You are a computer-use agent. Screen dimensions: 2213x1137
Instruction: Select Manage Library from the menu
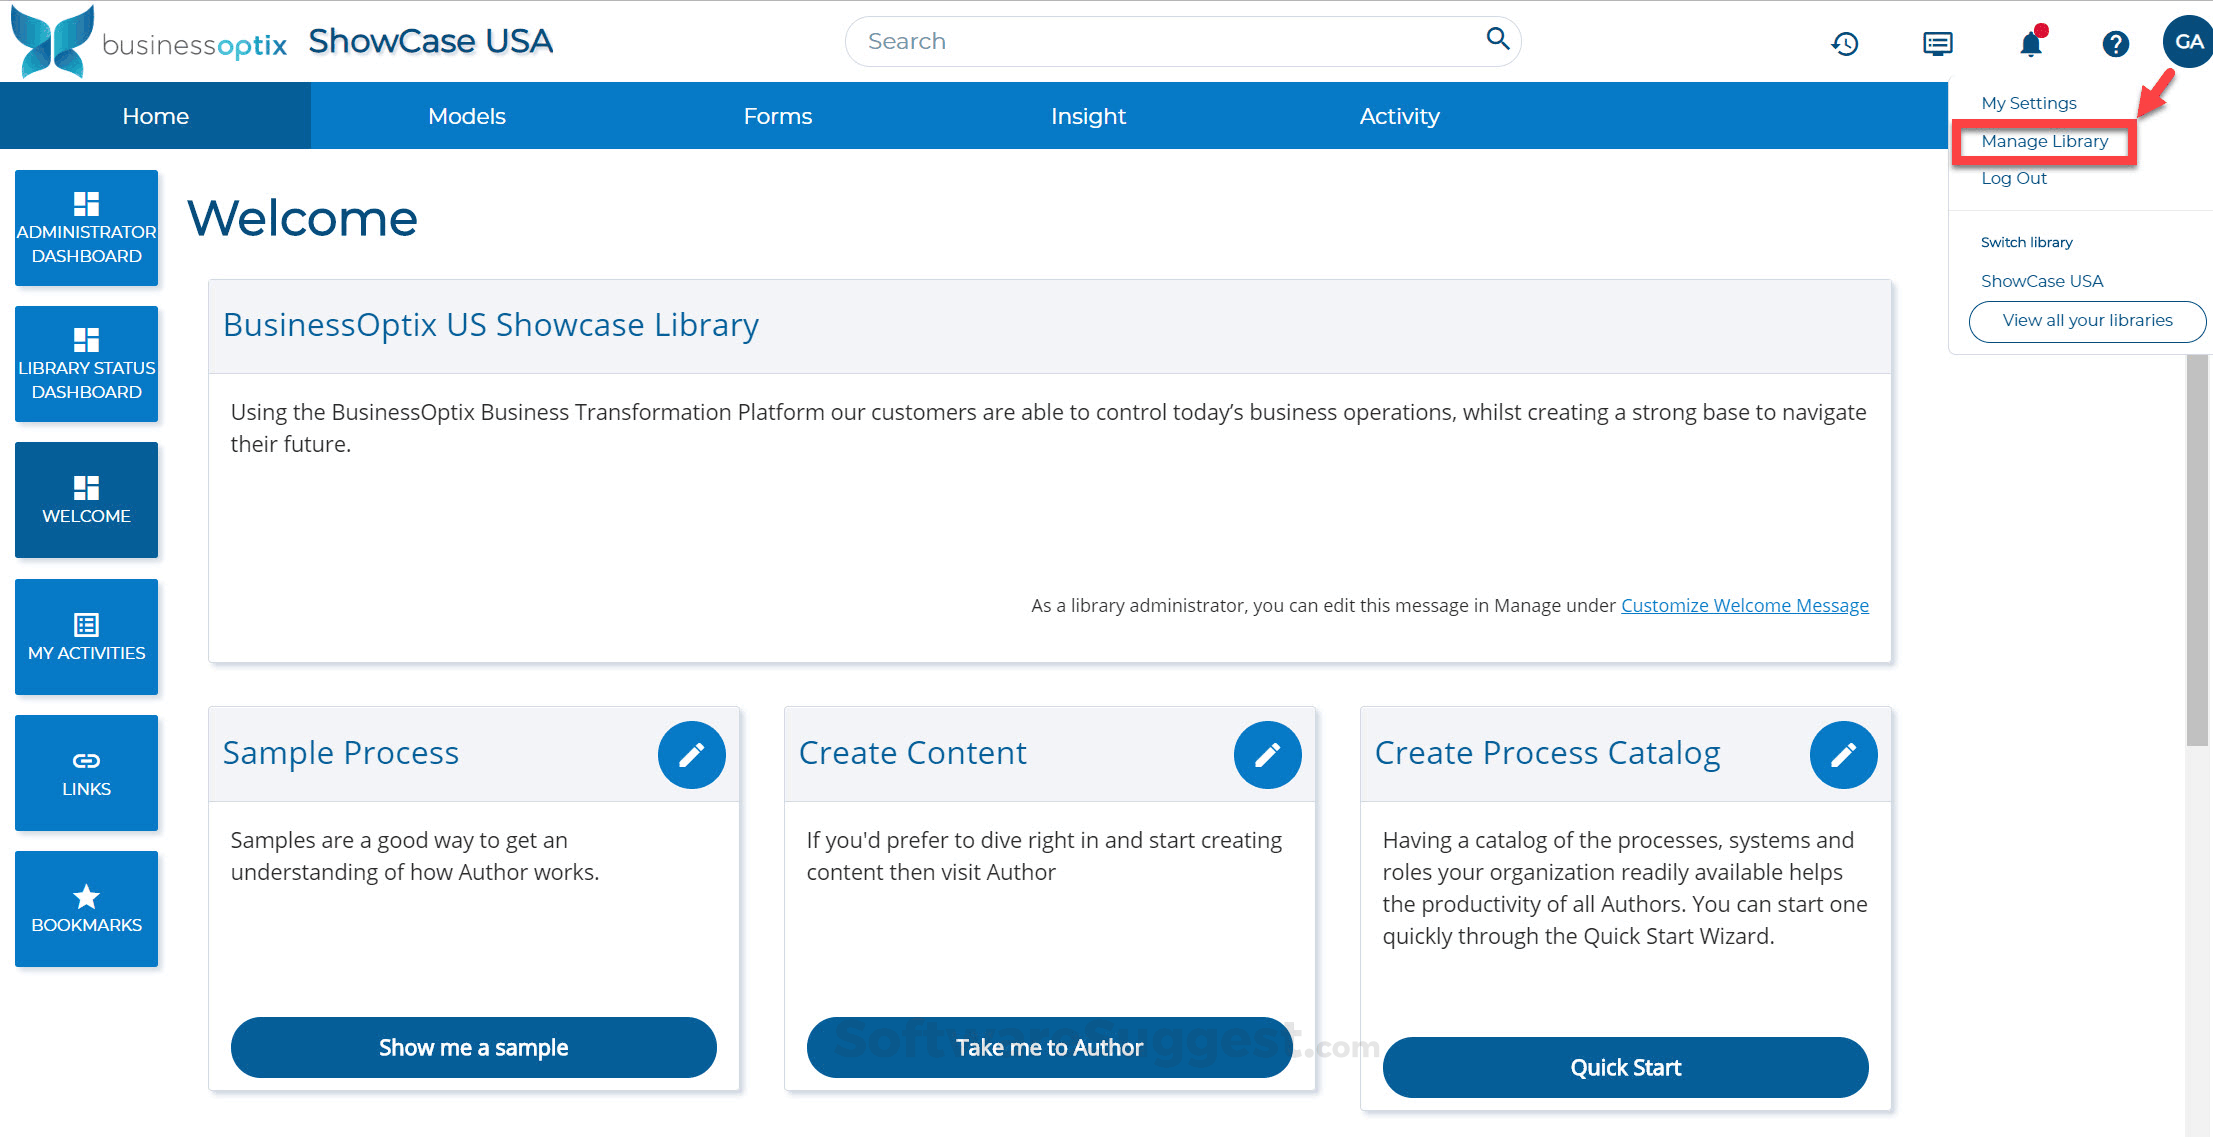tap(2044, 141)
